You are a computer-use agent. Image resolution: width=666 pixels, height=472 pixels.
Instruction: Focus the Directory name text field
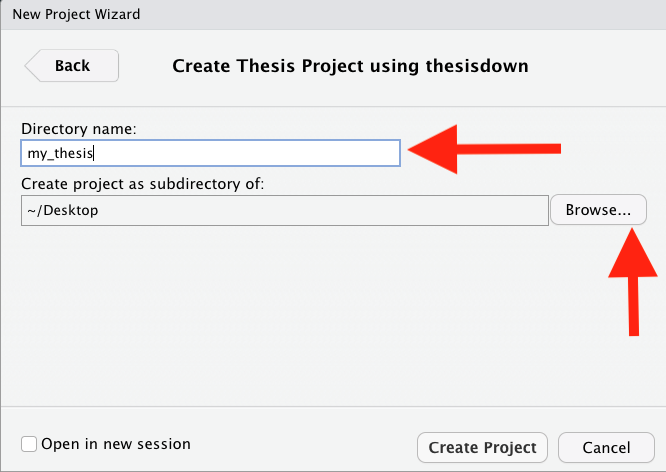tap(211, 153)
